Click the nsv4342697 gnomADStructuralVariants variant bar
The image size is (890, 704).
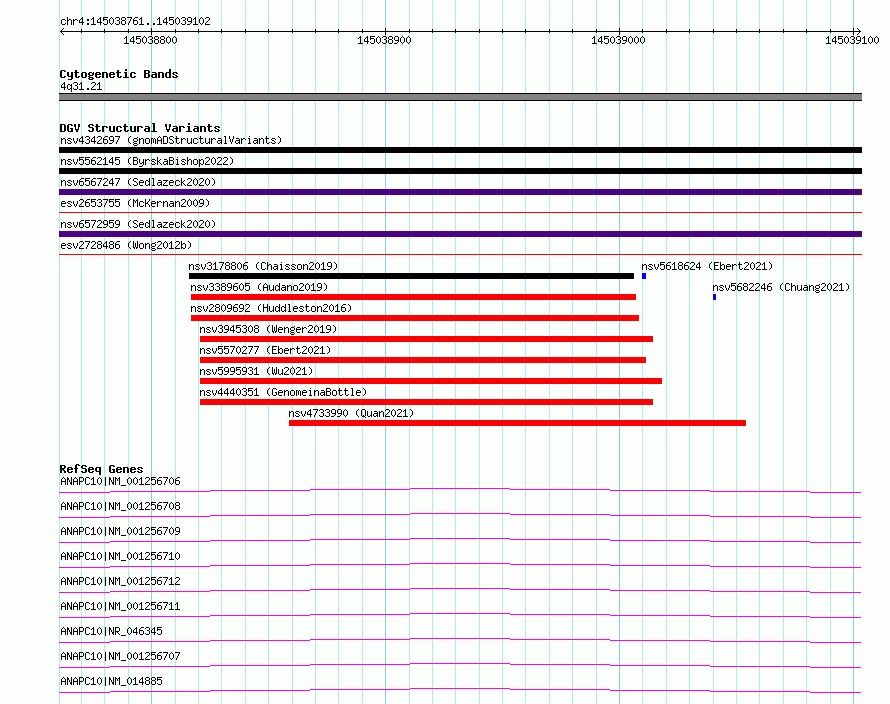tap(460, 150)
